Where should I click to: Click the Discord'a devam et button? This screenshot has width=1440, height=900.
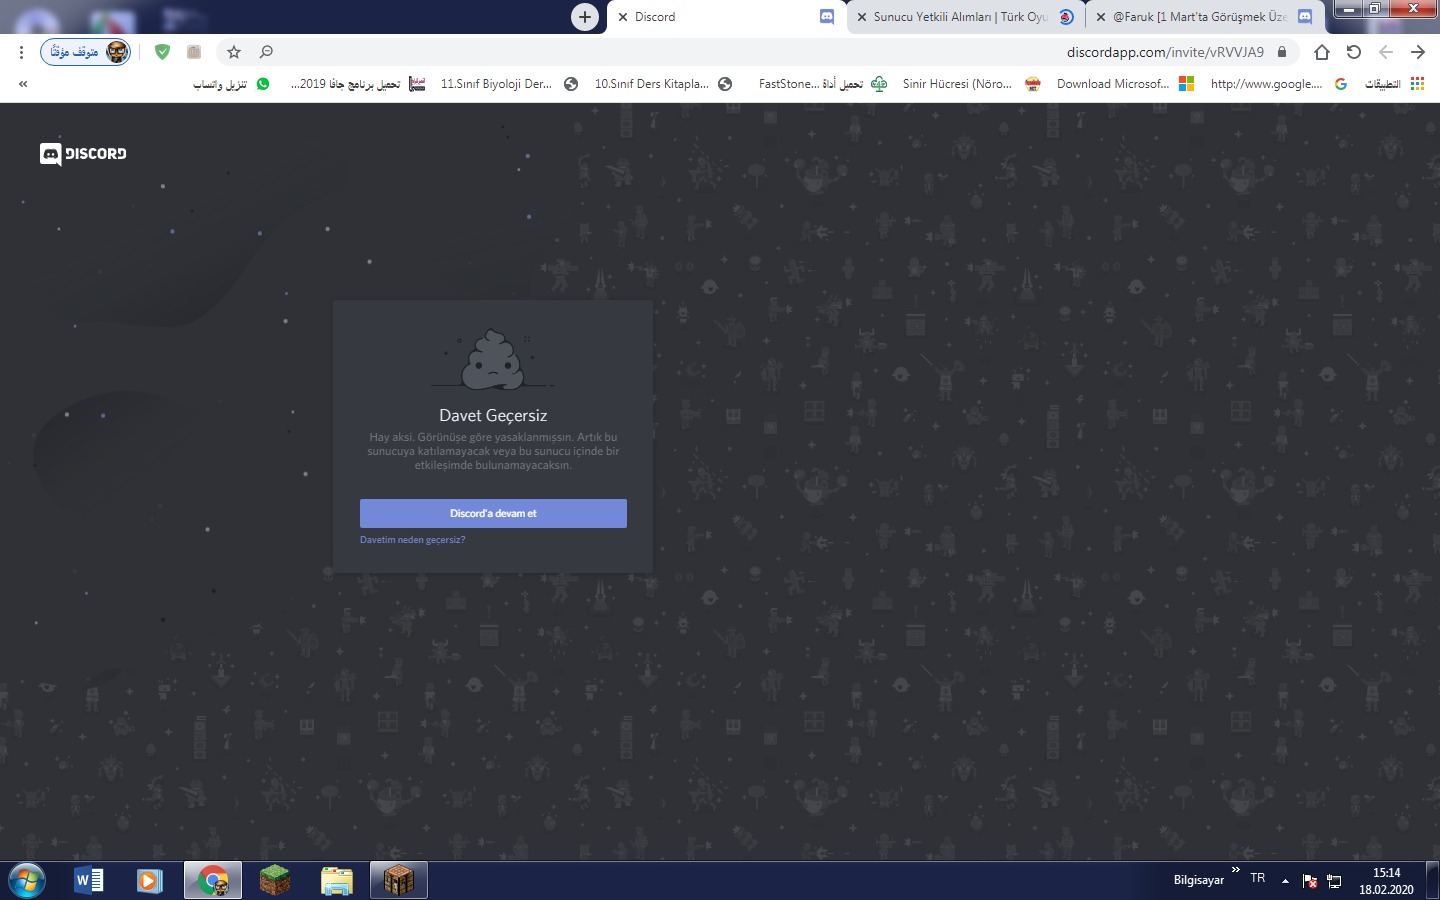(493, 513)
